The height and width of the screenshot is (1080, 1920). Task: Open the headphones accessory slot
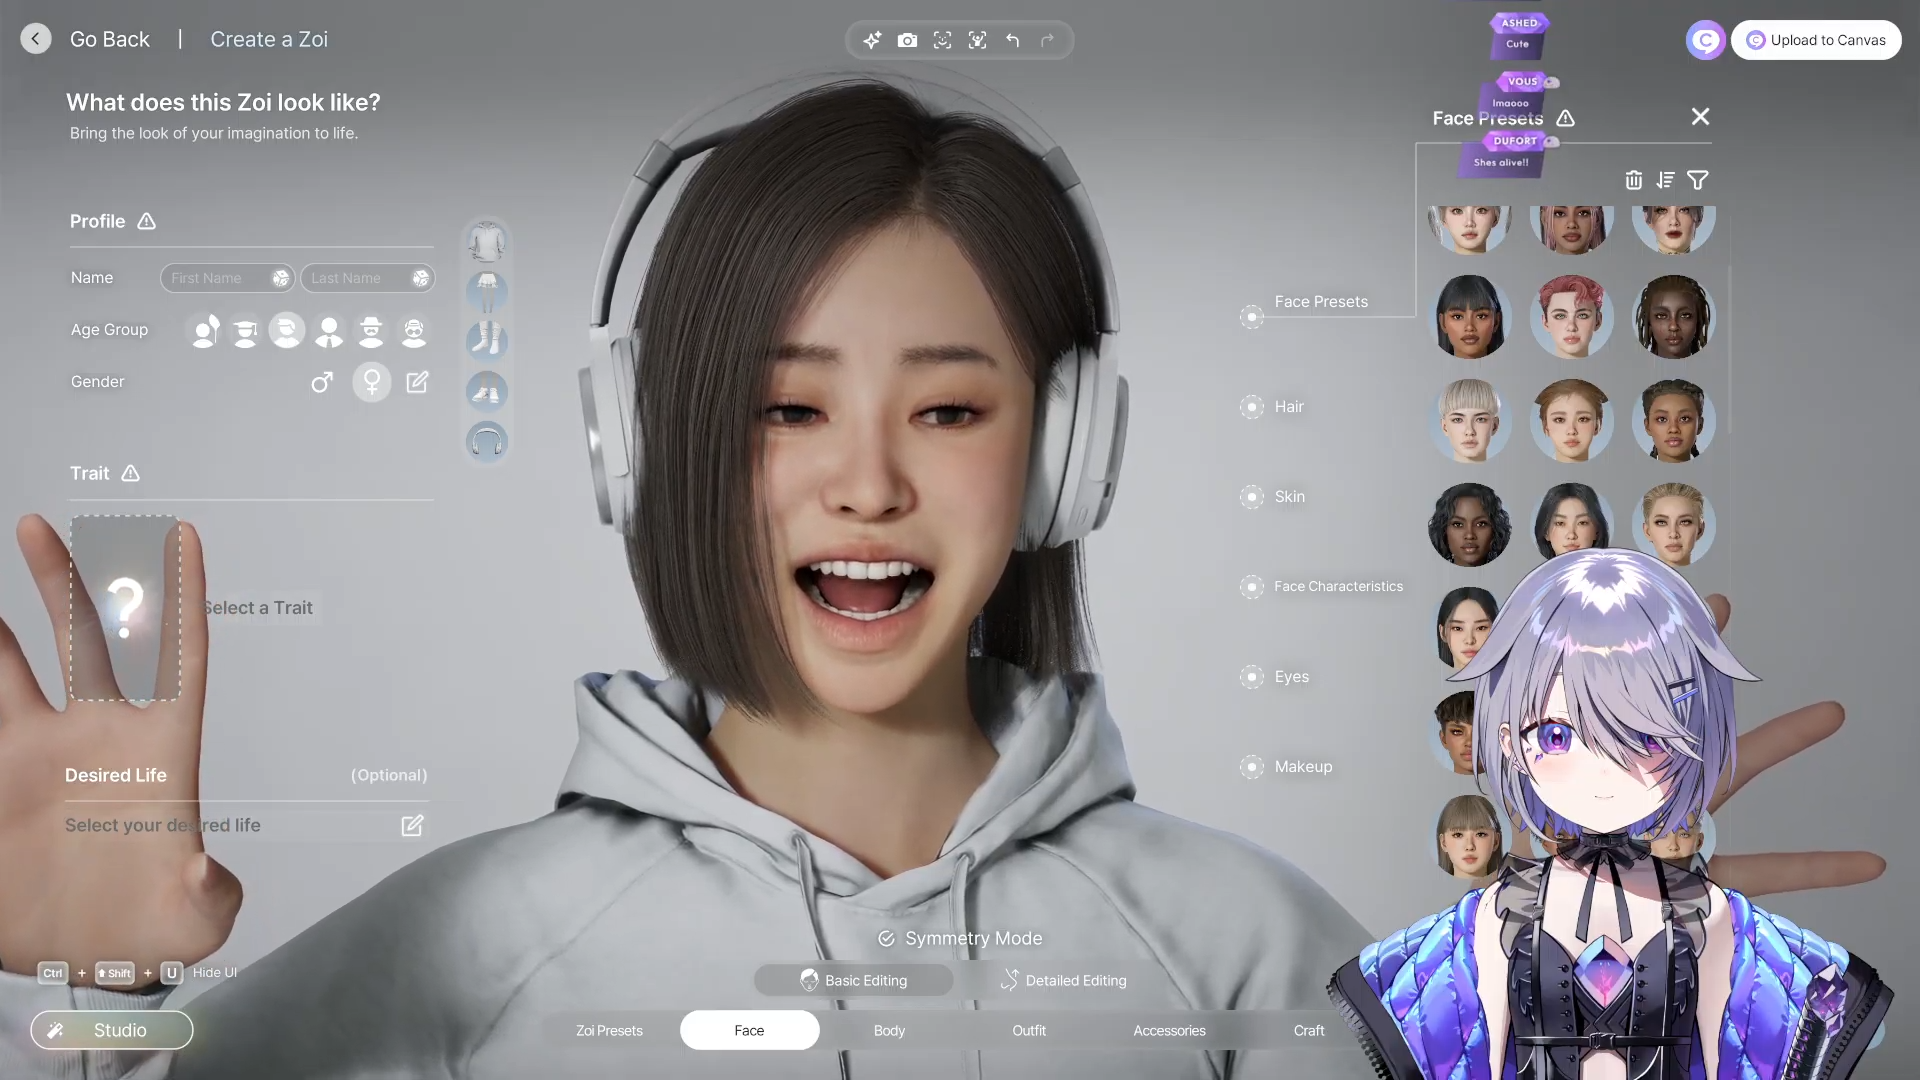coord(487,441)
